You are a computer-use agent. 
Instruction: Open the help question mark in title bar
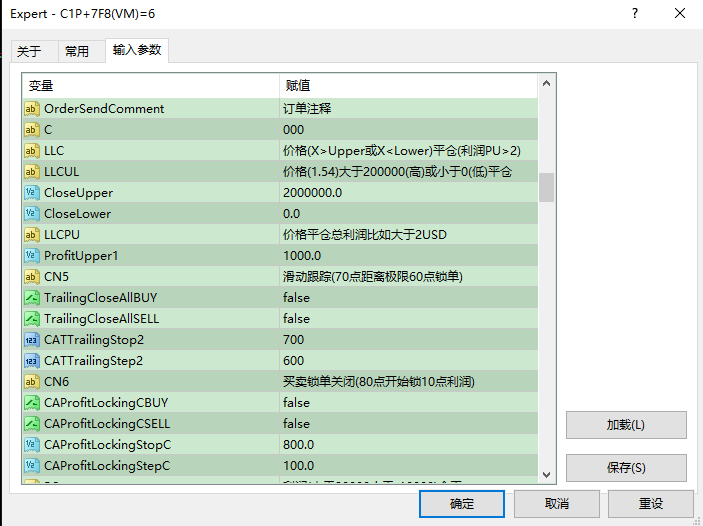coord(635,13)
